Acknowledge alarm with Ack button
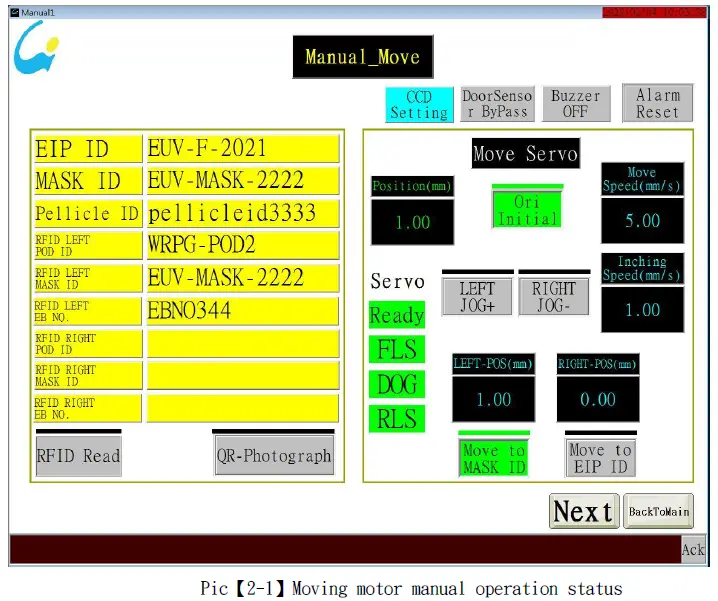Screen dimensions: 718x601 click(693, 549)
